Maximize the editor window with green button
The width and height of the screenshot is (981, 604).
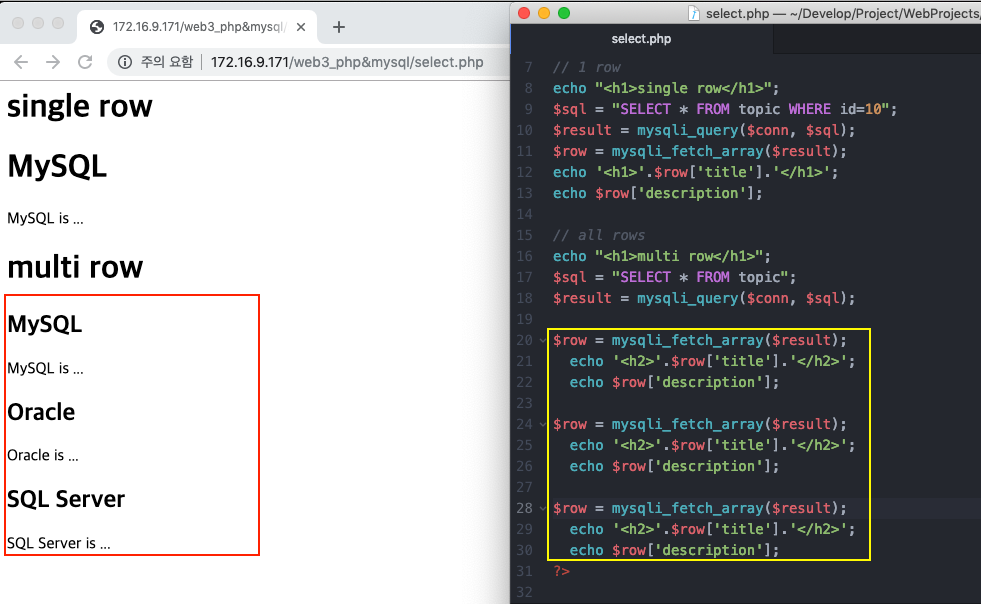pos(564,13)
